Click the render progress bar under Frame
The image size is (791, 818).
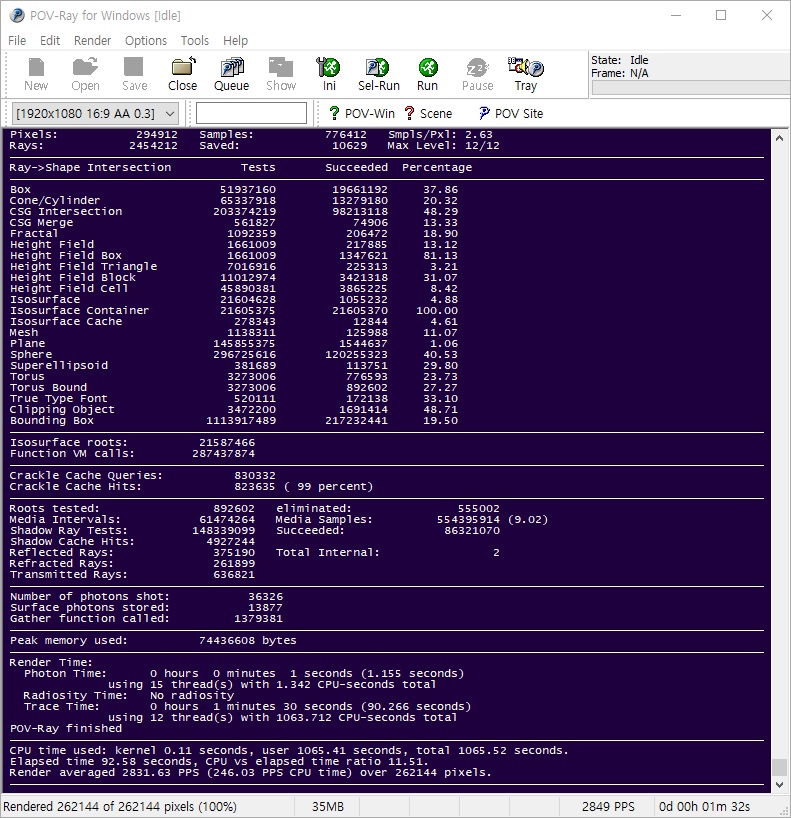[x=691, y=88]
